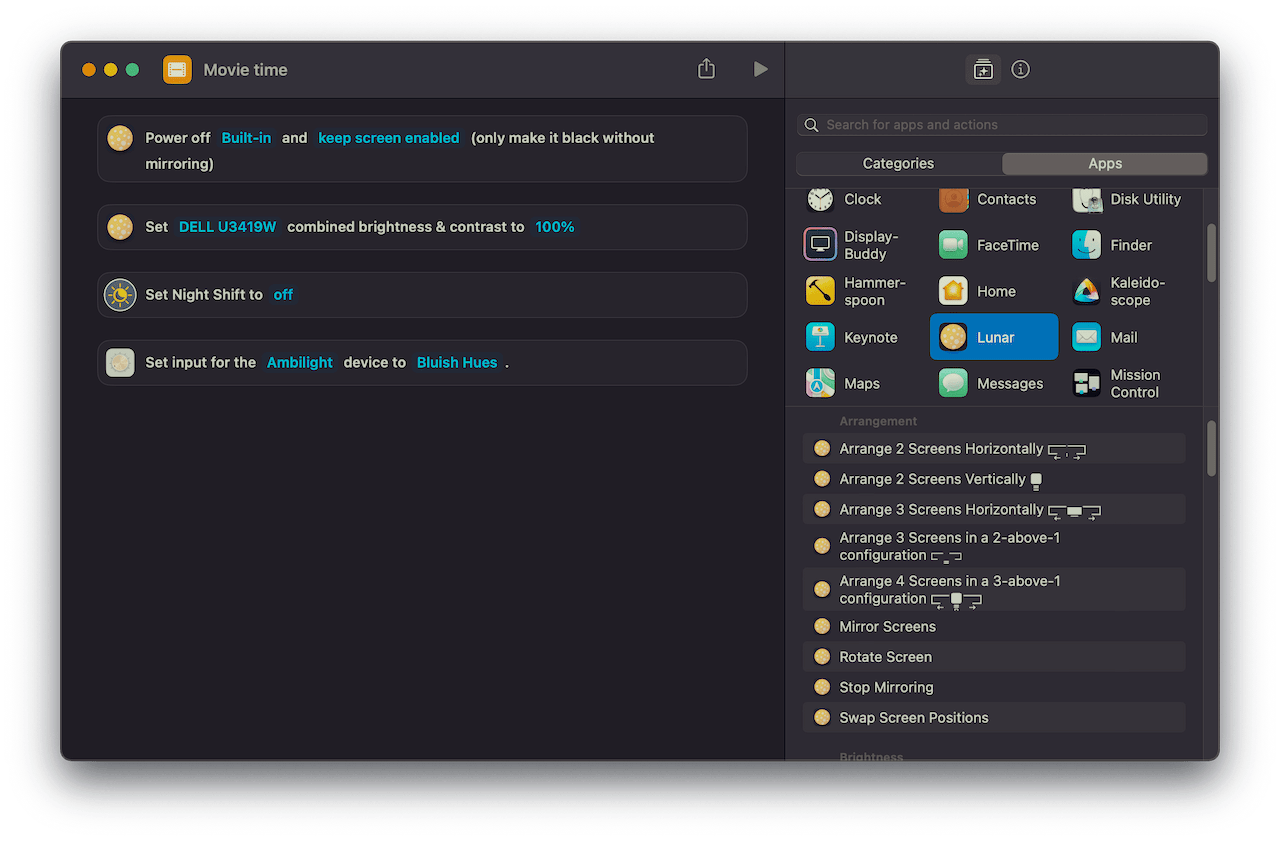The width and height of the screenshot is (1280, 841).
Task: Select the Disk Utility app
Action: 1127,199
